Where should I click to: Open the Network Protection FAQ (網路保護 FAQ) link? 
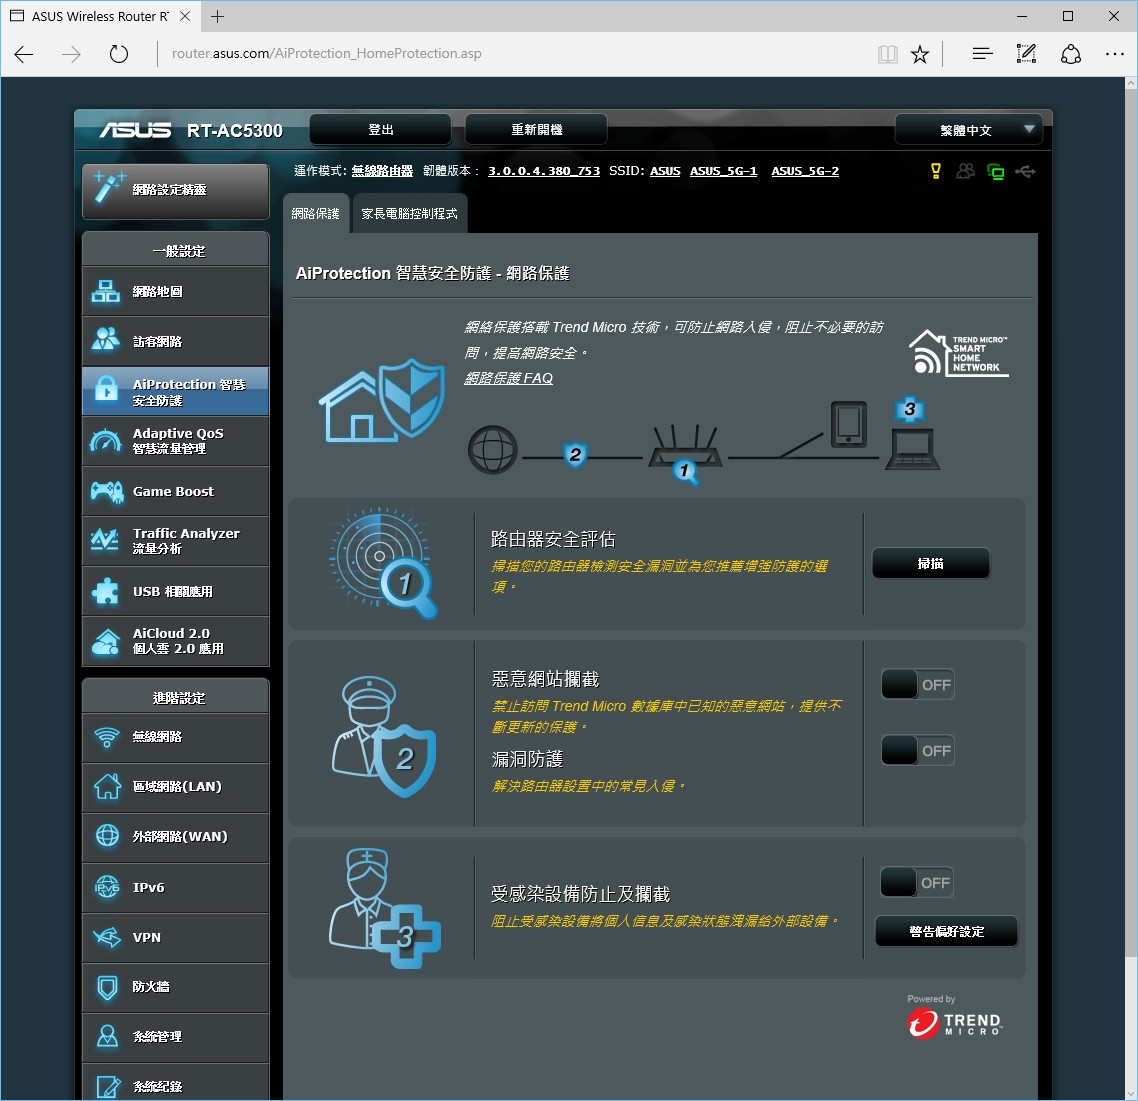pyautogui.click(x=508, y=378)
